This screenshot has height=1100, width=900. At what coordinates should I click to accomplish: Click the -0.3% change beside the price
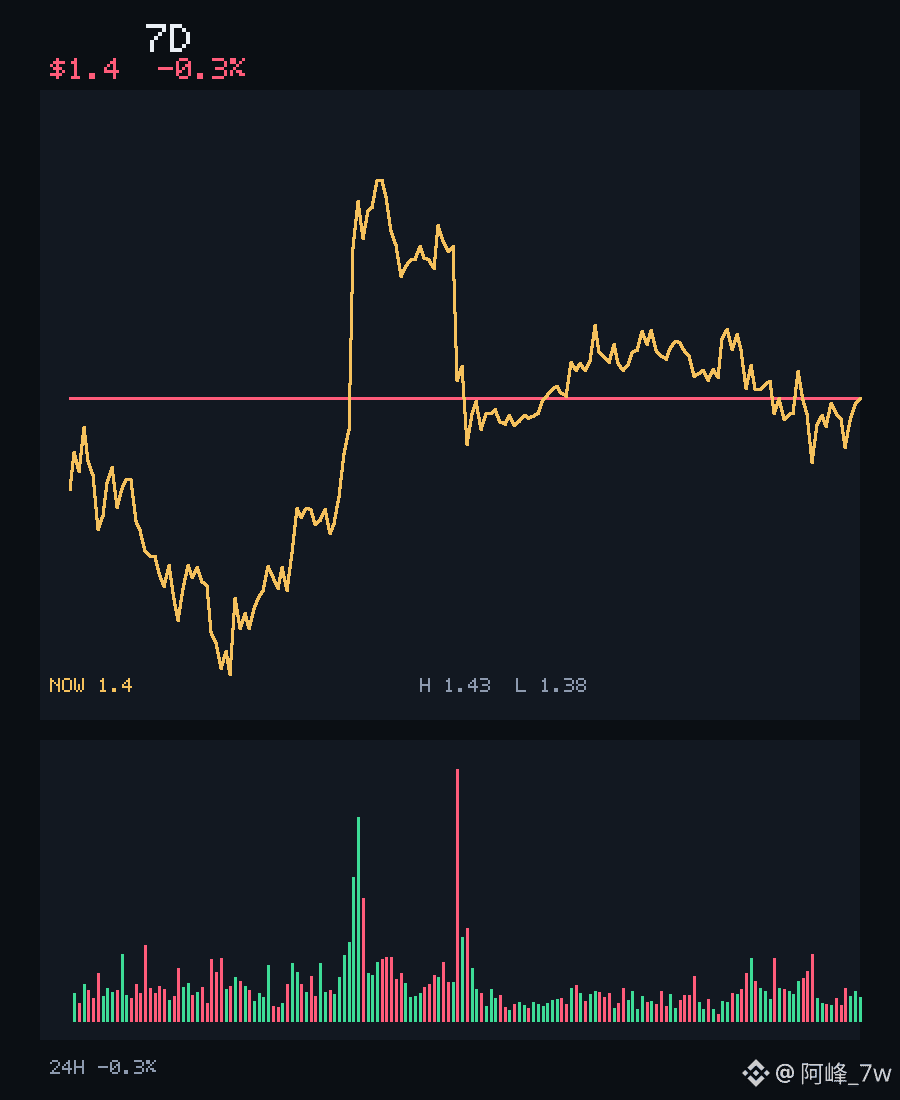tap(201, 69)
